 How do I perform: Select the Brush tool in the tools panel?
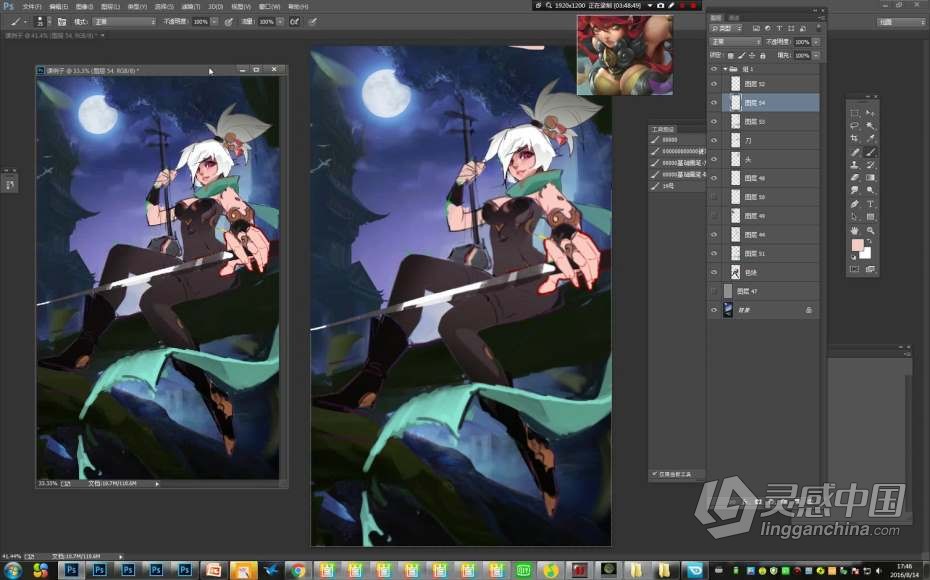coord(870,152)
